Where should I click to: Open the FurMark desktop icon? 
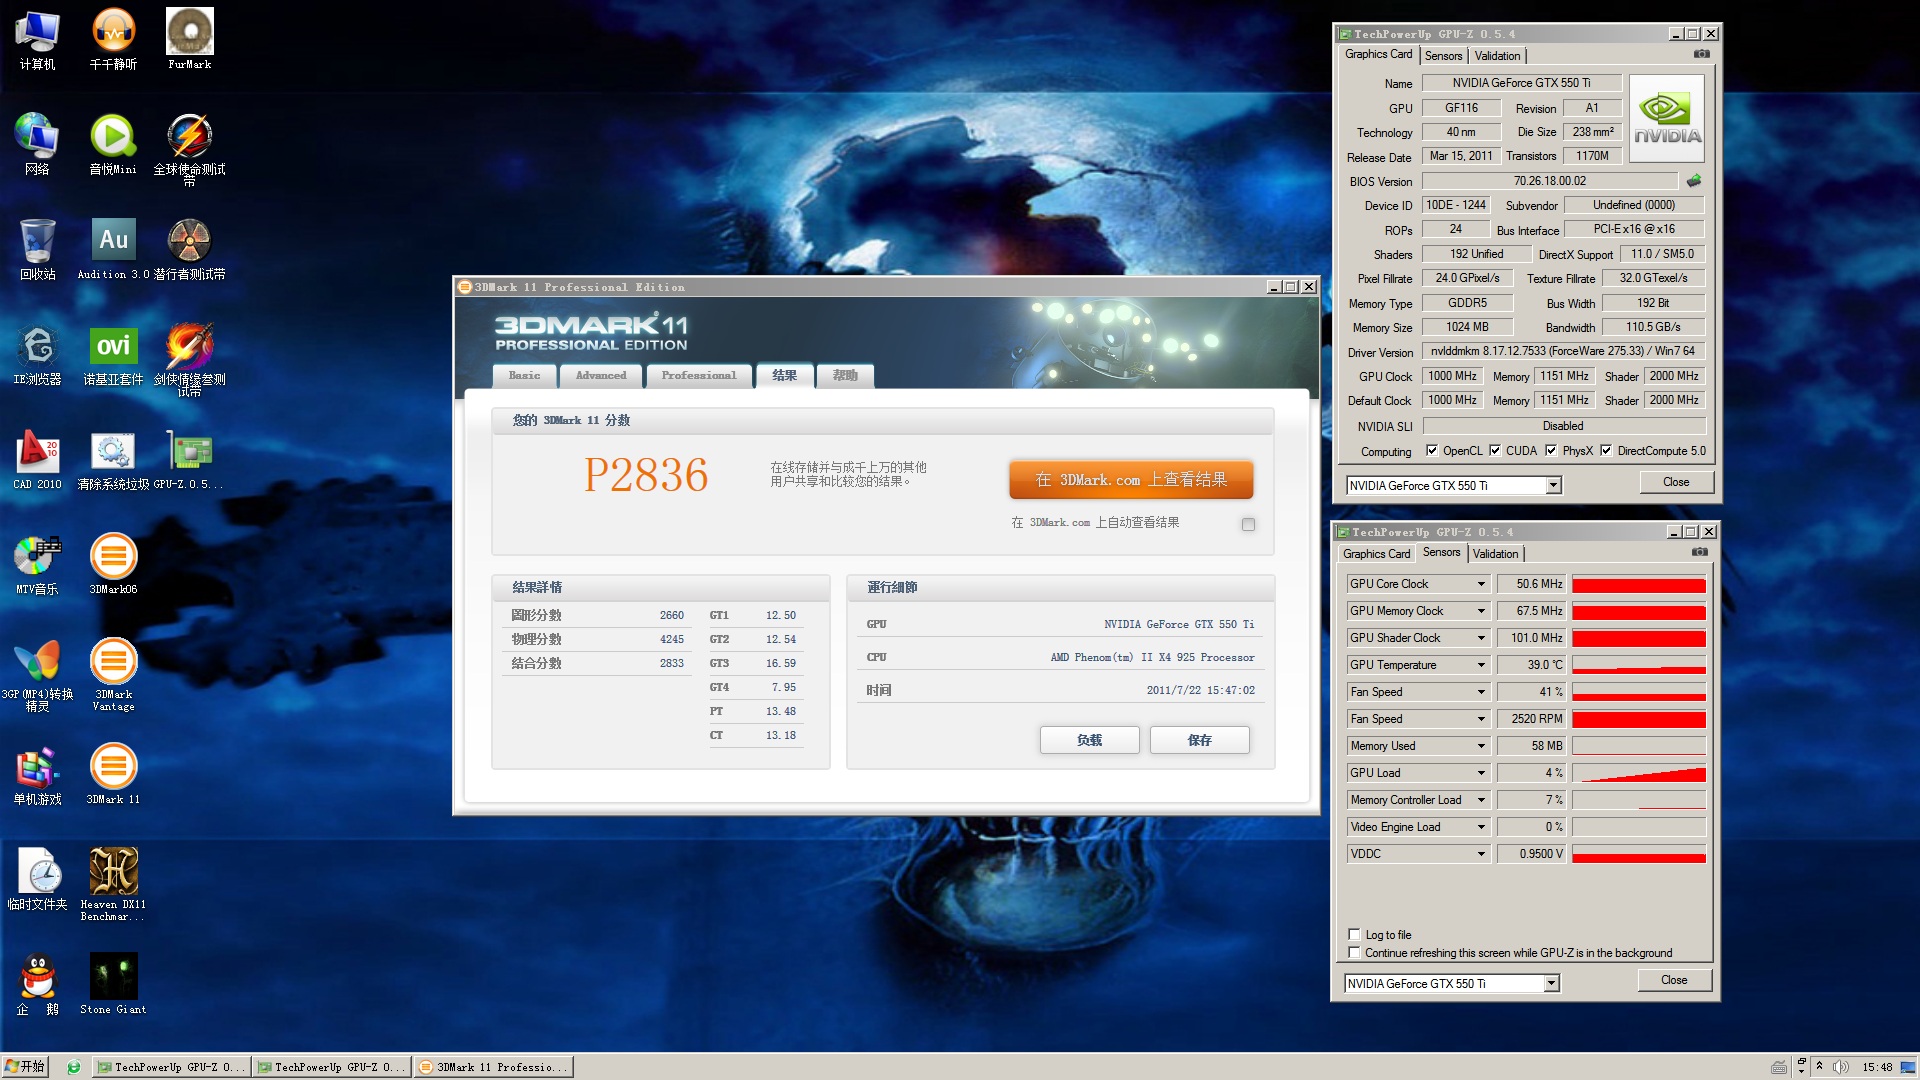189,39
